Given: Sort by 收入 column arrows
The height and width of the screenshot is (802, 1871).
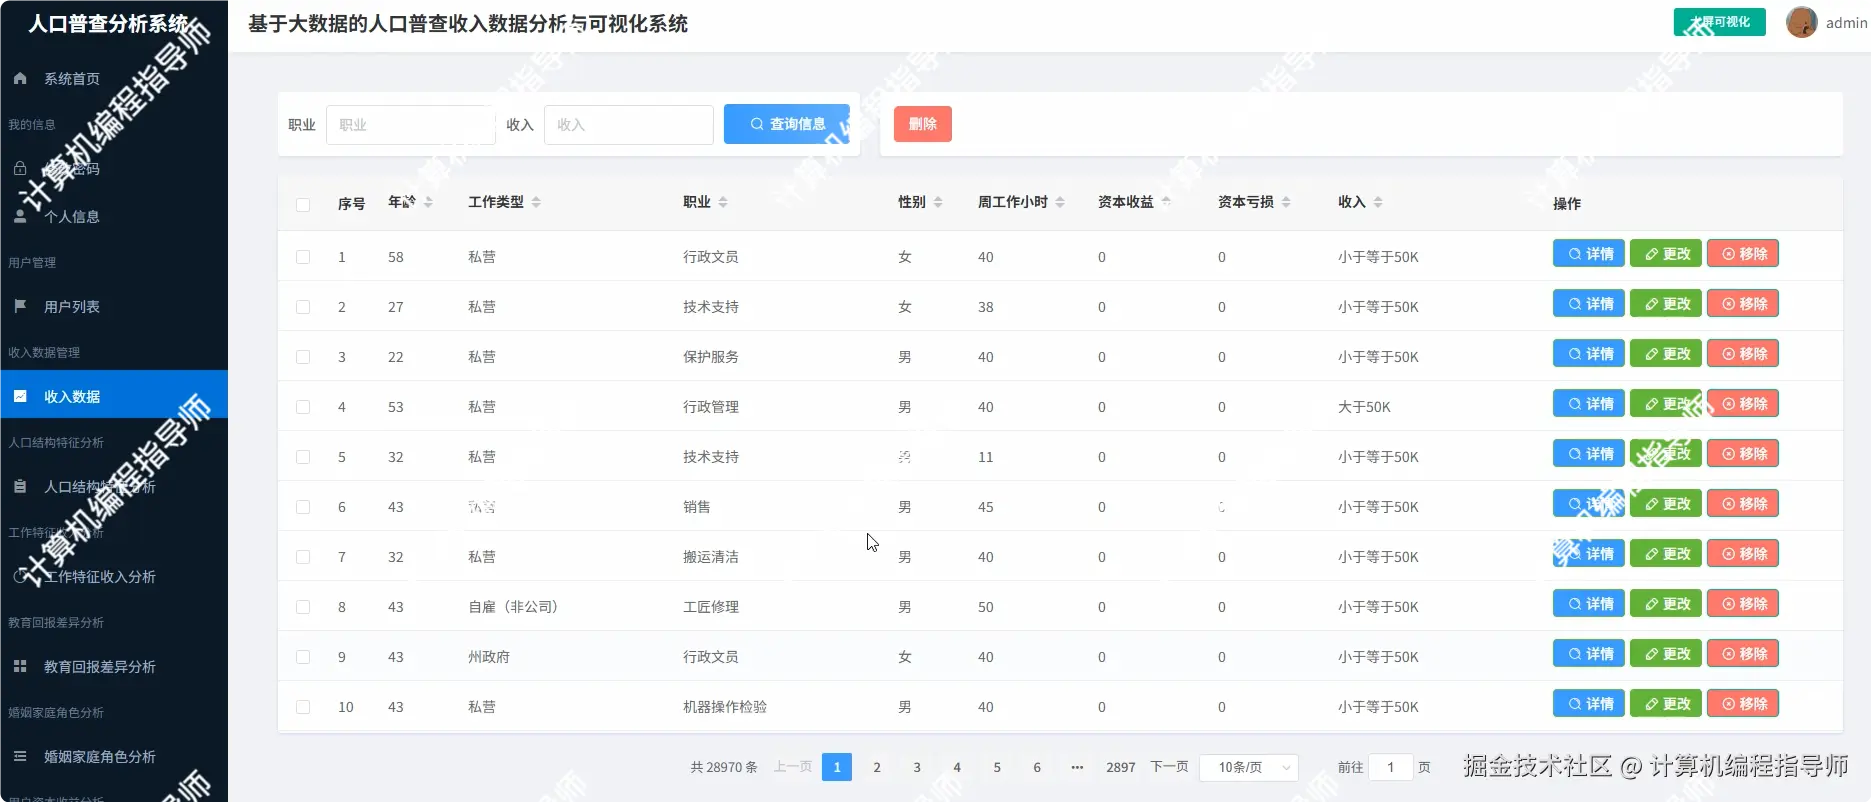Looking at the screenshot, I should point(1378,202).
